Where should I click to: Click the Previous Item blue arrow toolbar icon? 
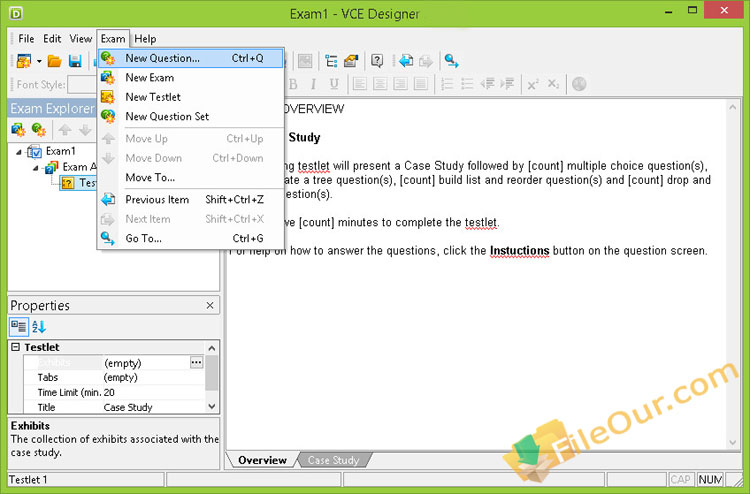(x=406, y=61)
